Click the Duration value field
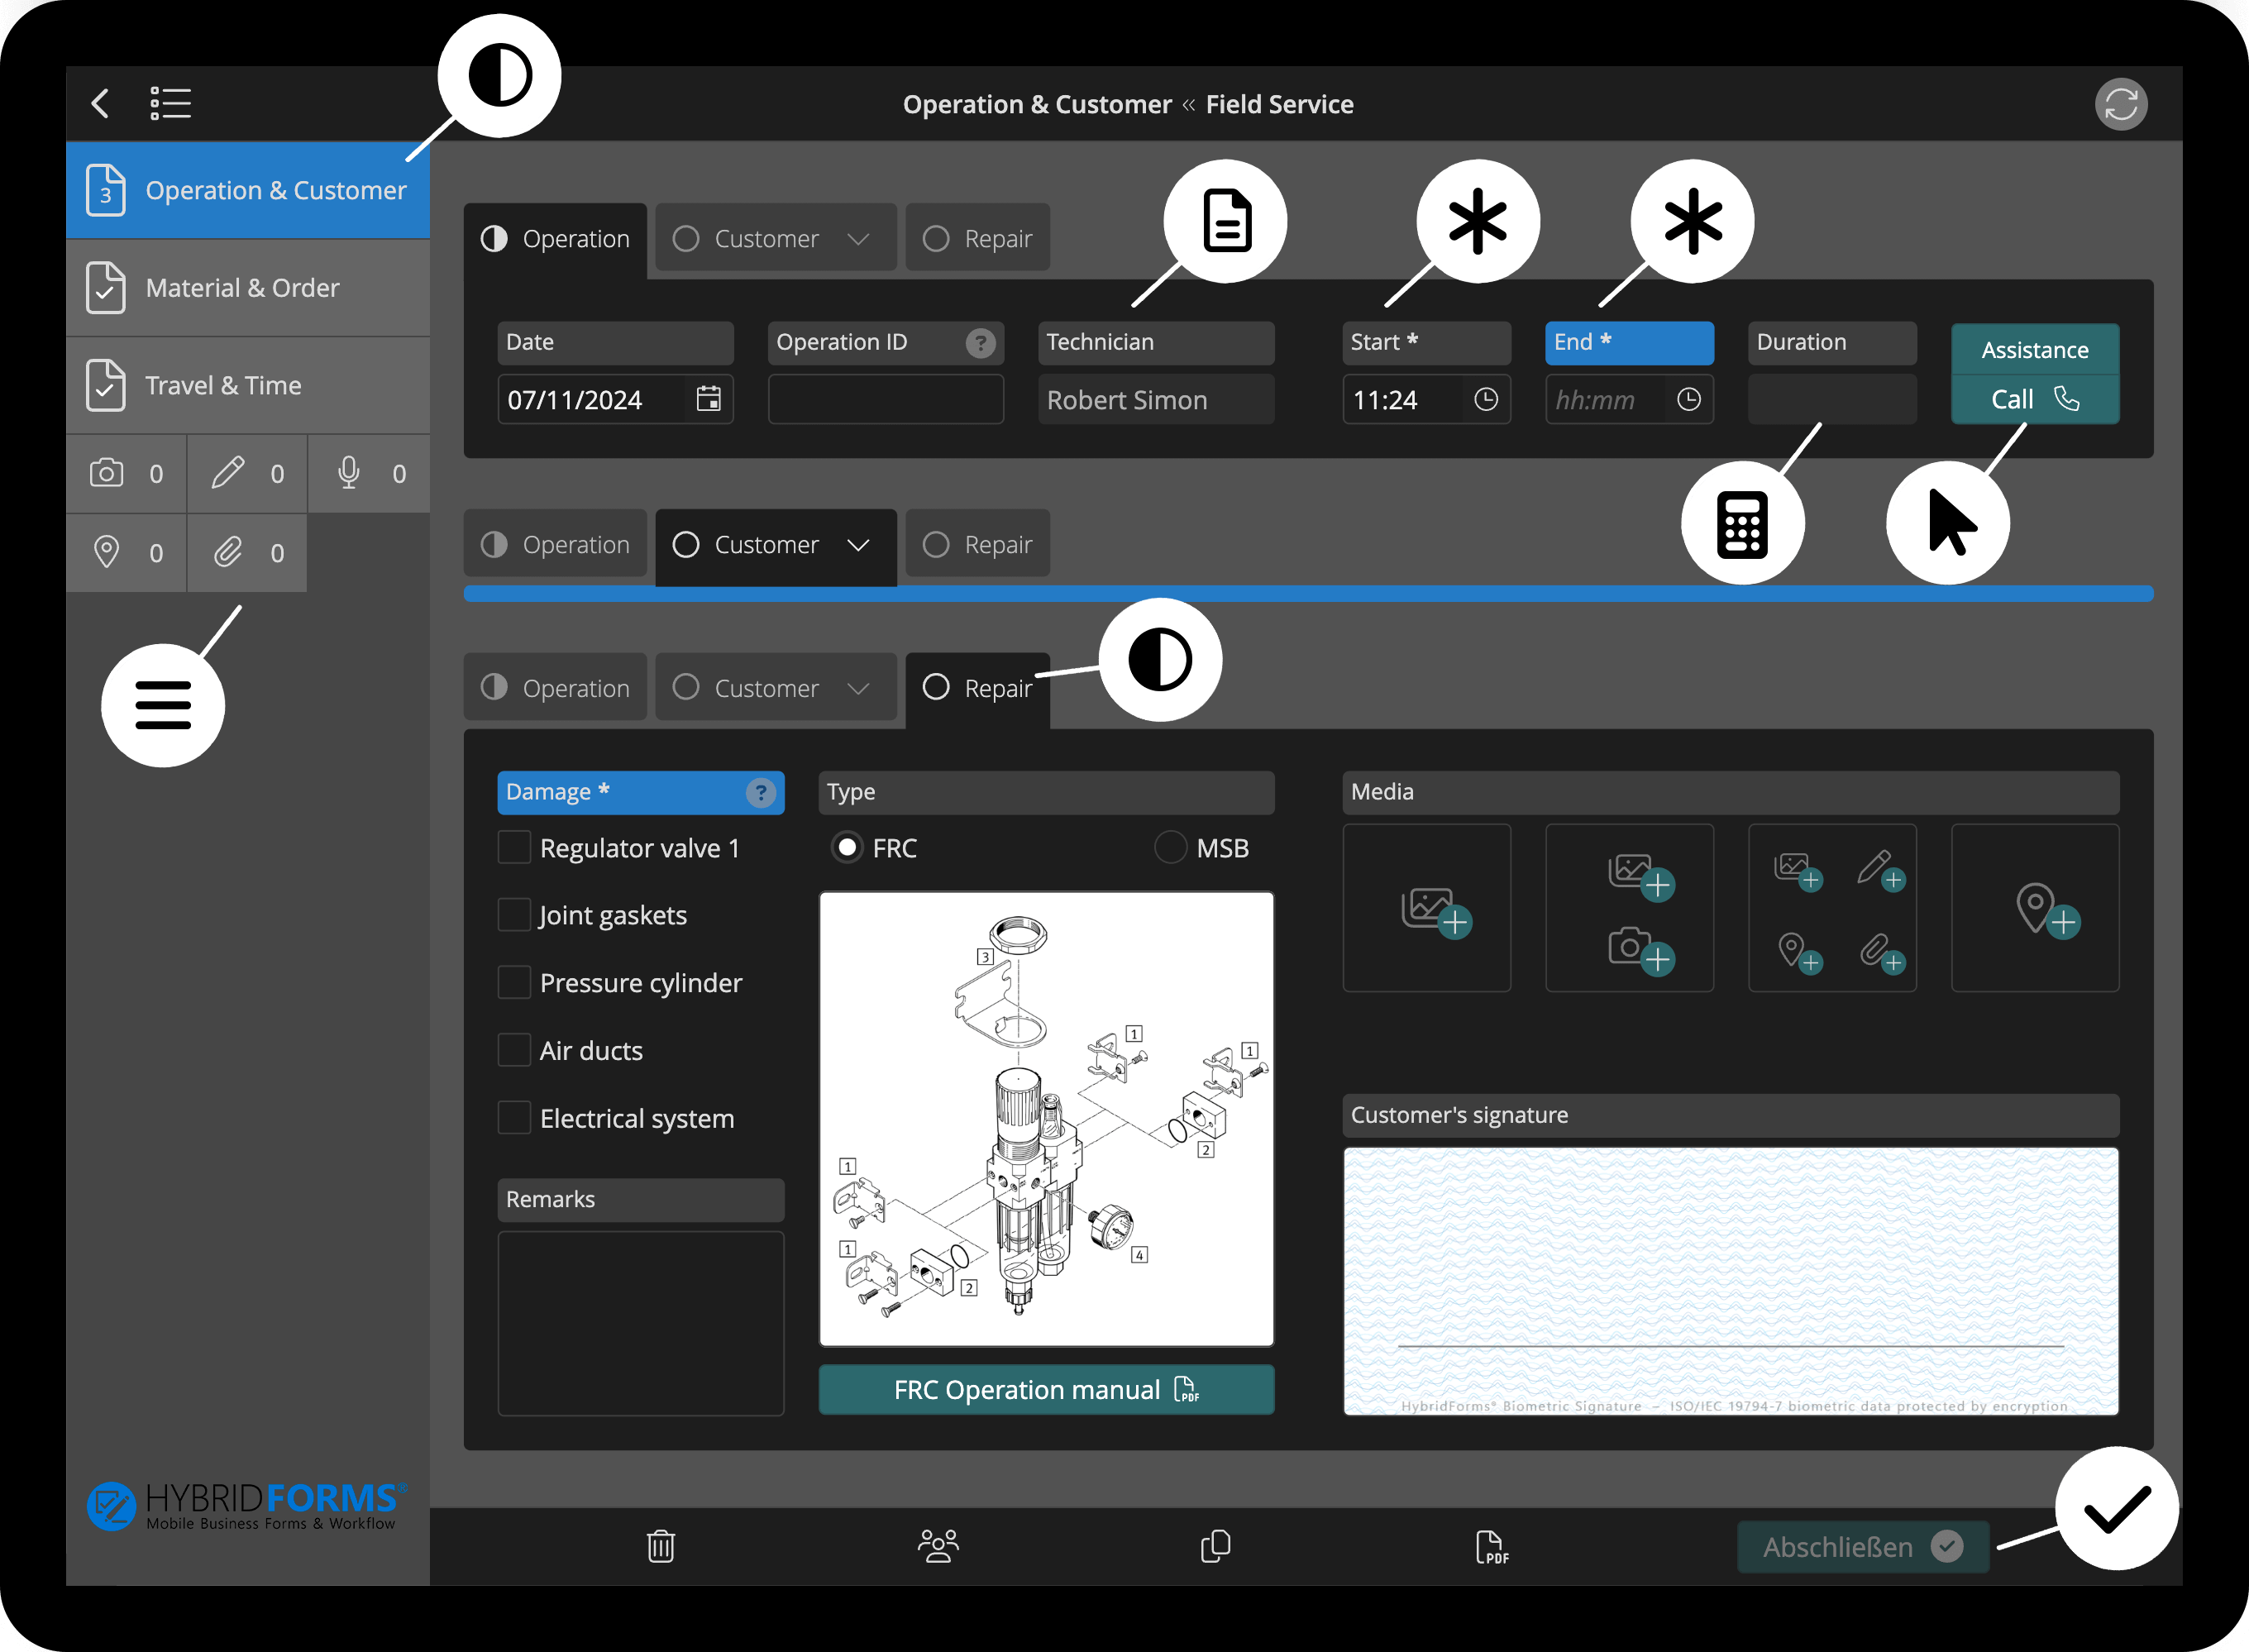The width and height of the screenshot is (2249, 1652). (1832, 399)
